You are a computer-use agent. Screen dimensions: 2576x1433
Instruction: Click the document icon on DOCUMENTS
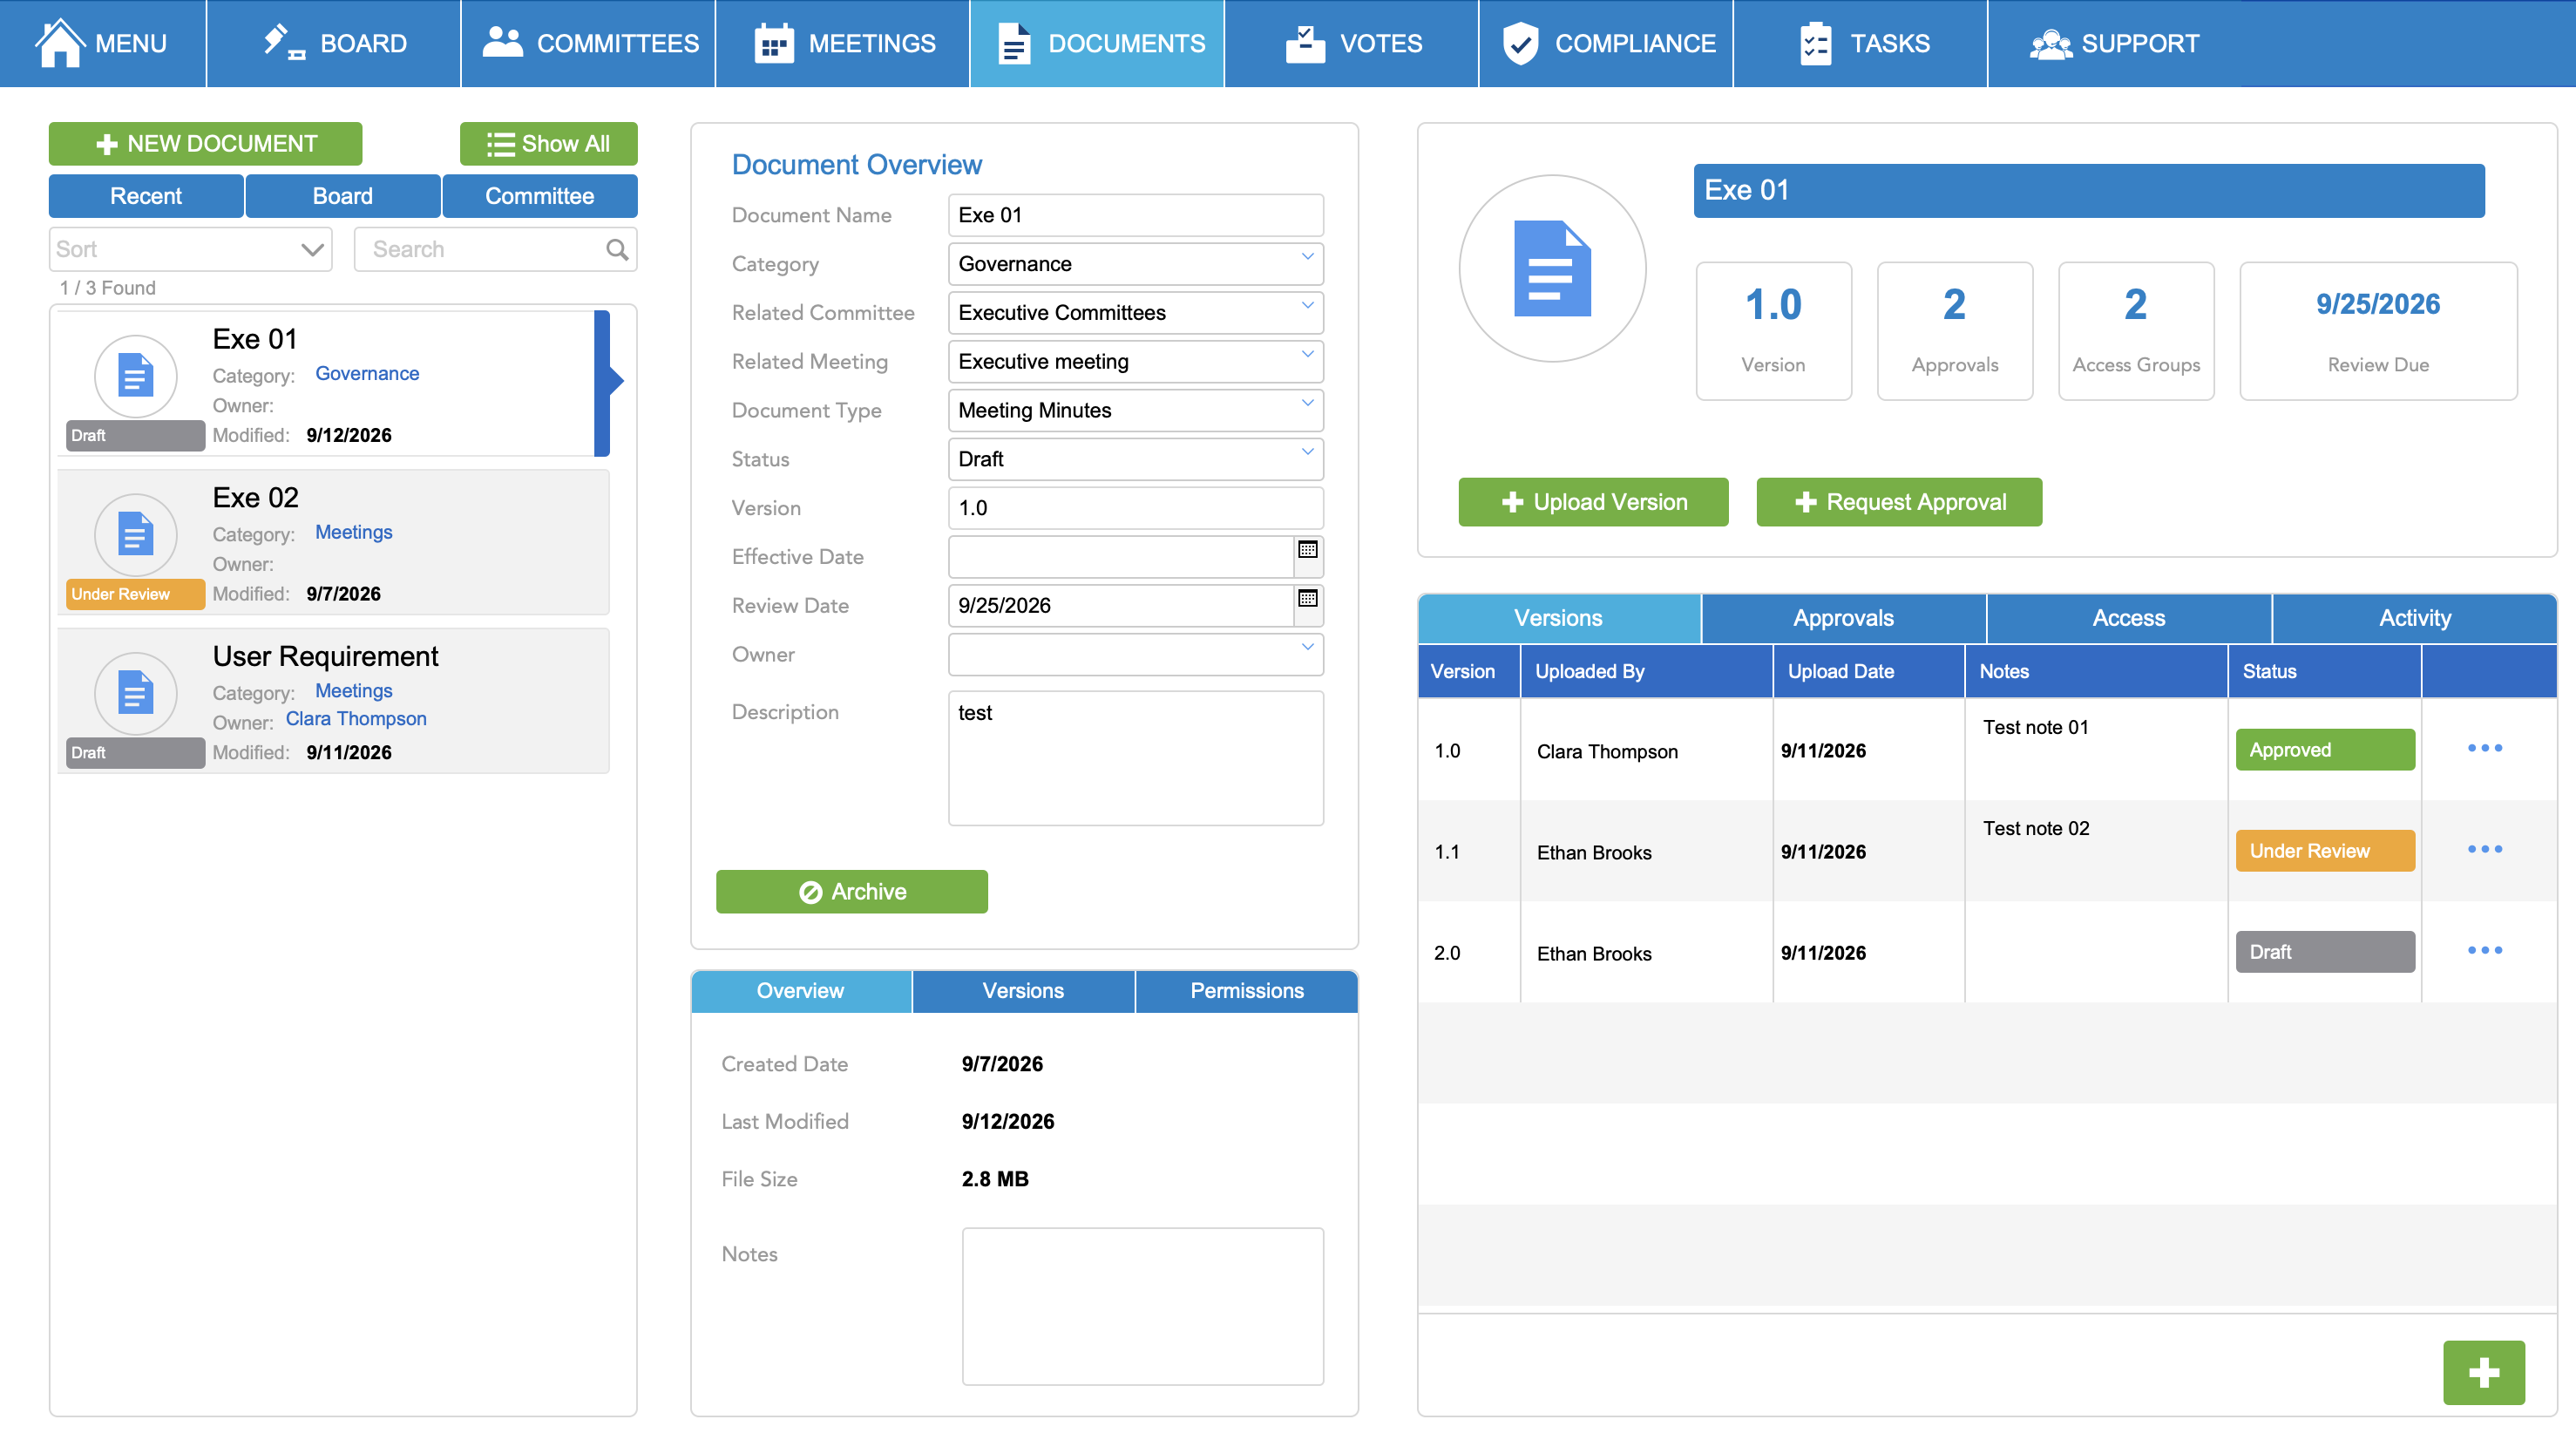pos(1014,43)
